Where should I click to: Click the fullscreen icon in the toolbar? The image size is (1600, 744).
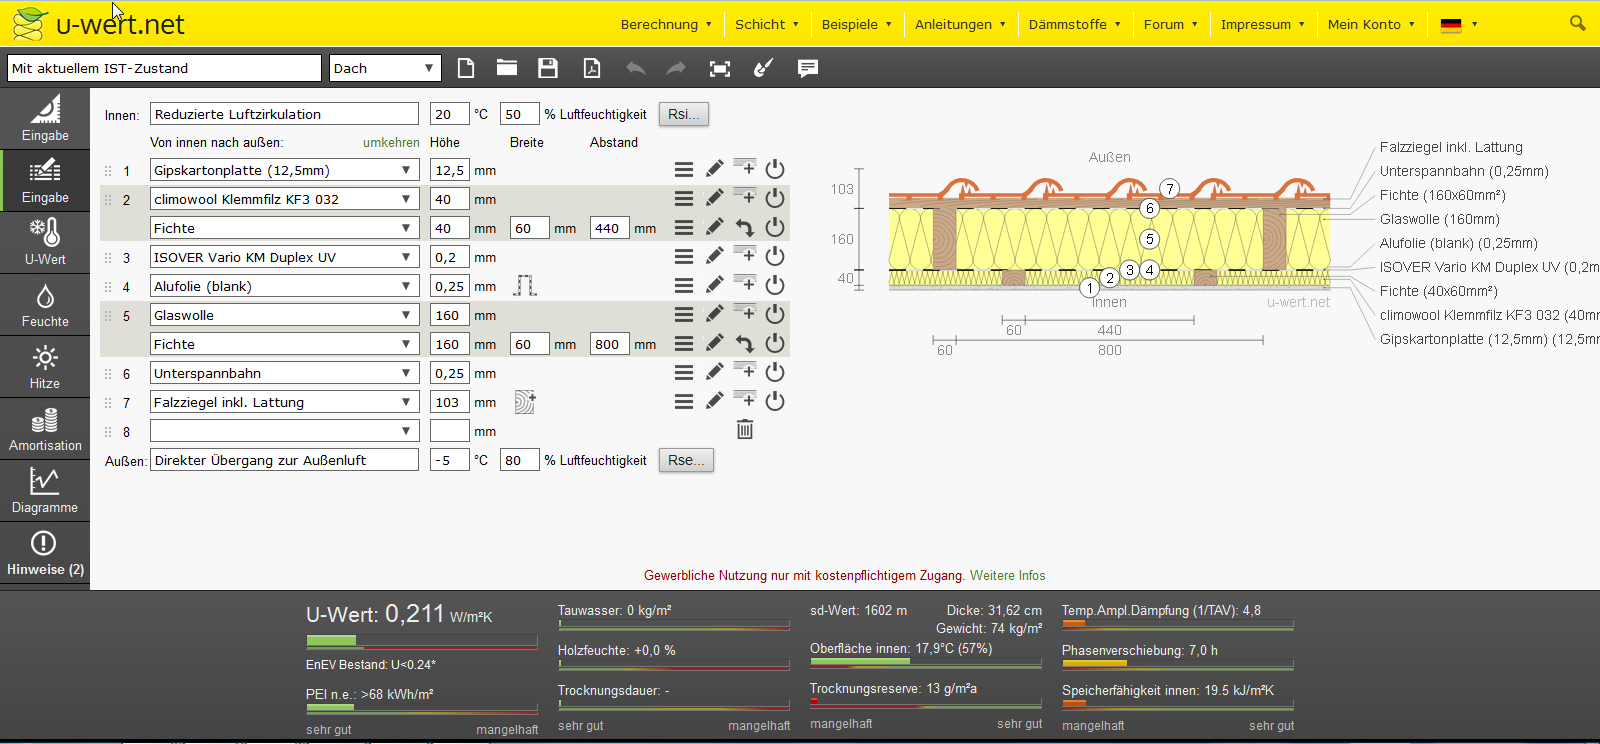720,68
